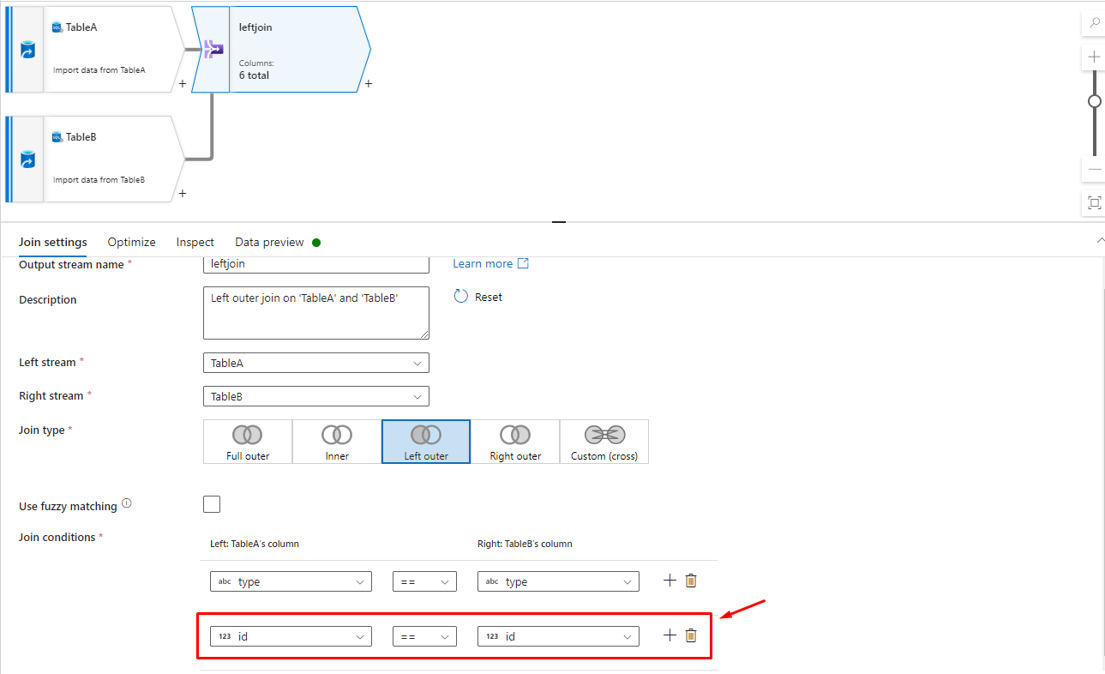Open operator dropdown in type row

[424, 582]
